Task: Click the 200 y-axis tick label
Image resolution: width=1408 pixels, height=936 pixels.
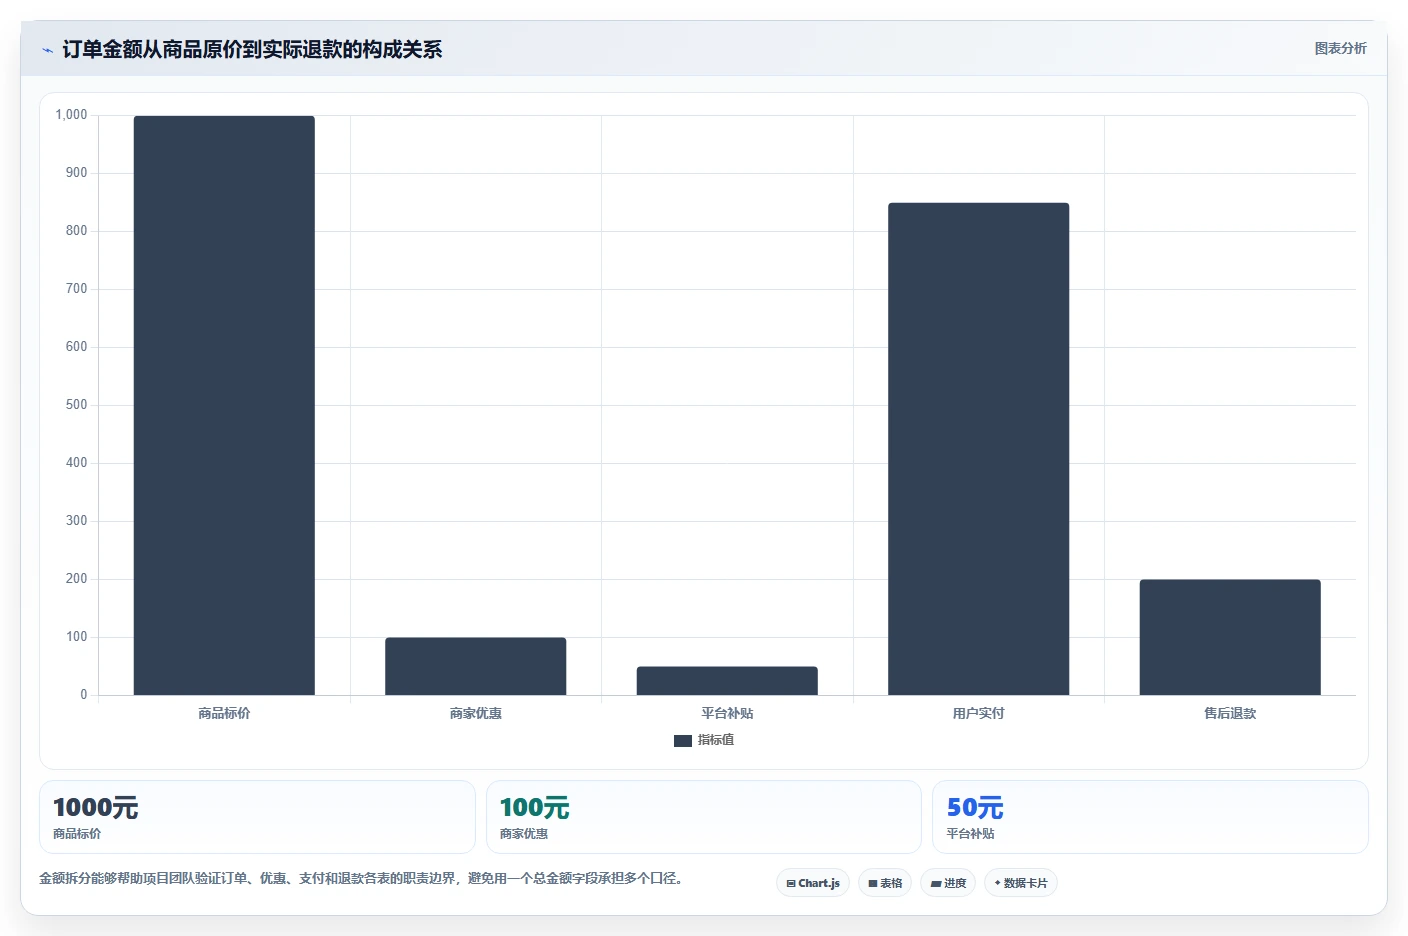Action: 76,579
